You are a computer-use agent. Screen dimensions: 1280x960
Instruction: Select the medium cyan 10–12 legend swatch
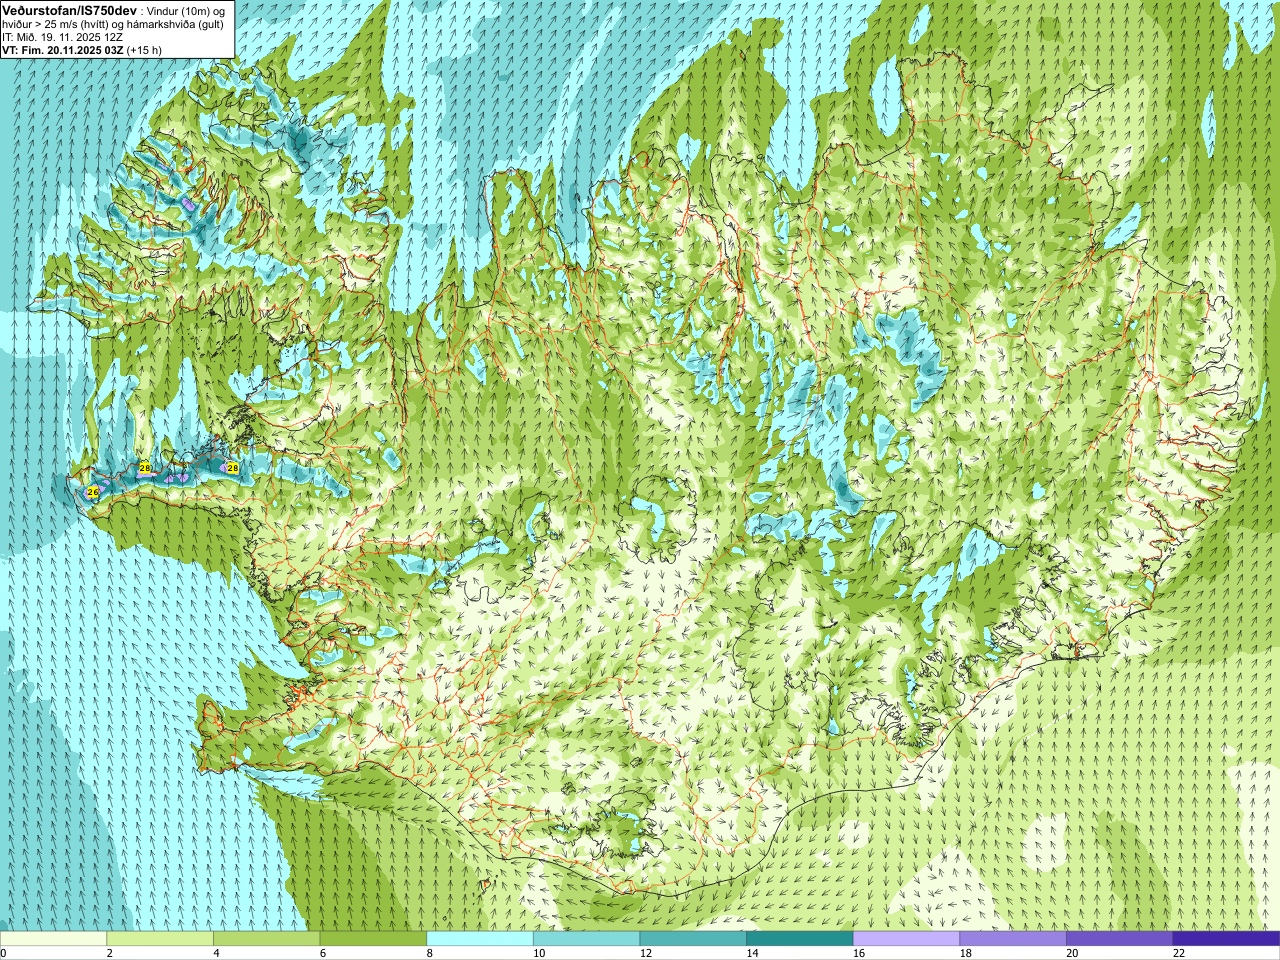click(587, 939)
